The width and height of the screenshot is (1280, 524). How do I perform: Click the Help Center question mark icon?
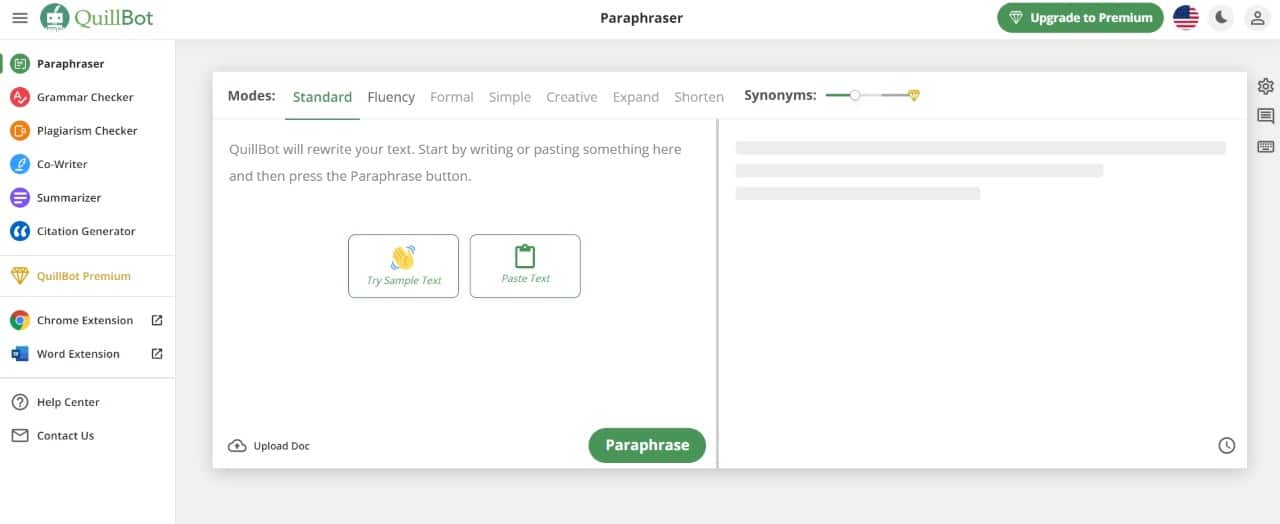20,402
